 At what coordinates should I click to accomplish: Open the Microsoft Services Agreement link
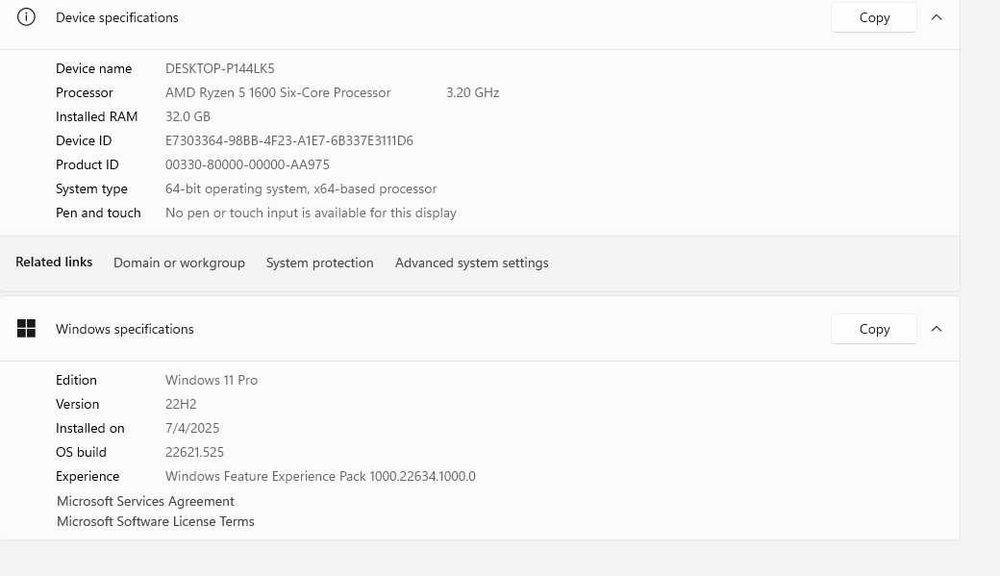(x=145, y=501)
